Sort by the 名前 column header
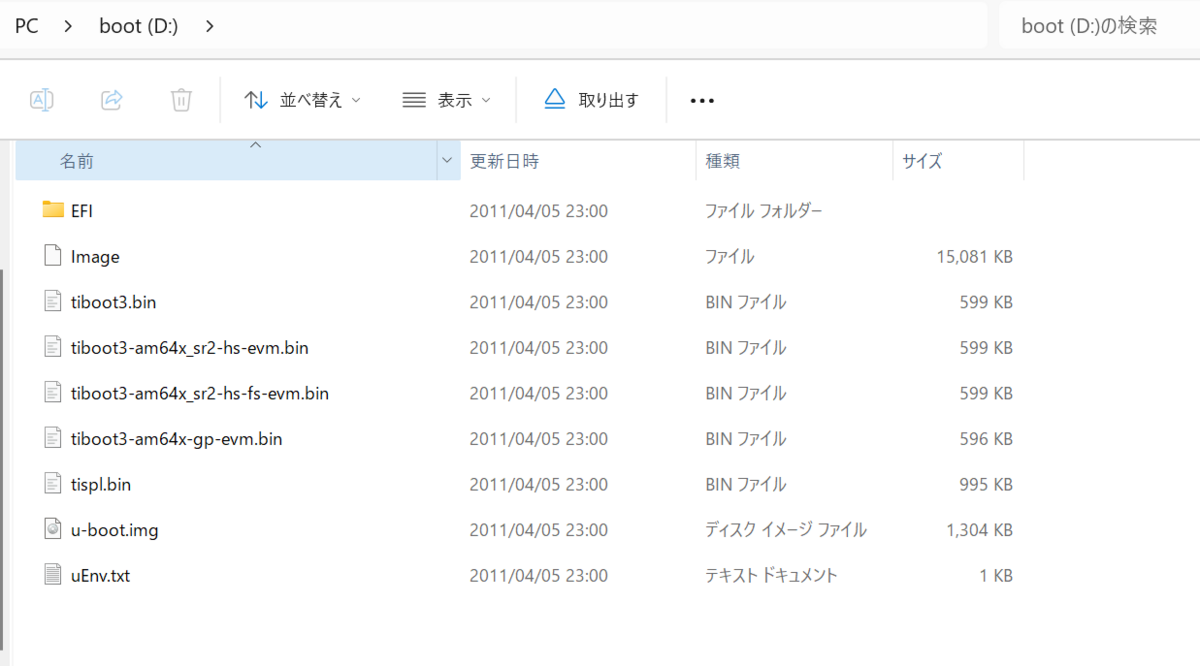The height and width of the screenshot is (666, 1200). coord(228,161)
